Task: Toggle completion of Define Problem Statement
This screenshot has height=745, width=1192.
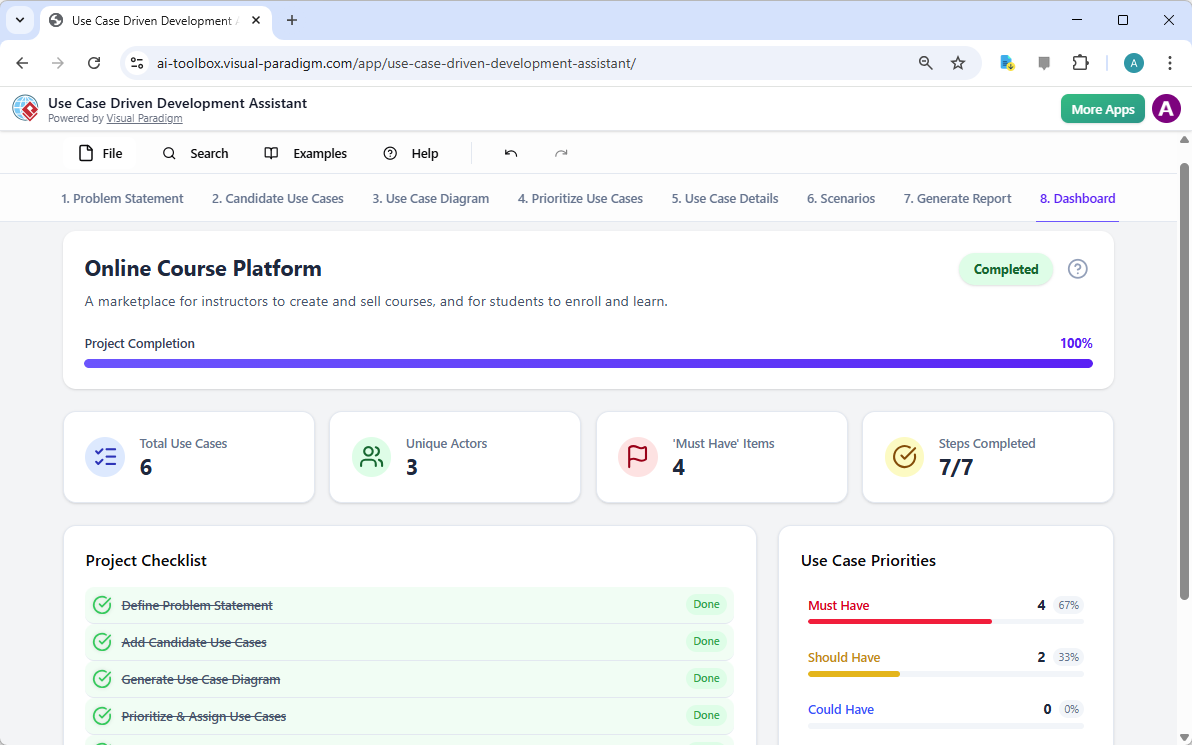Action: 101,604
